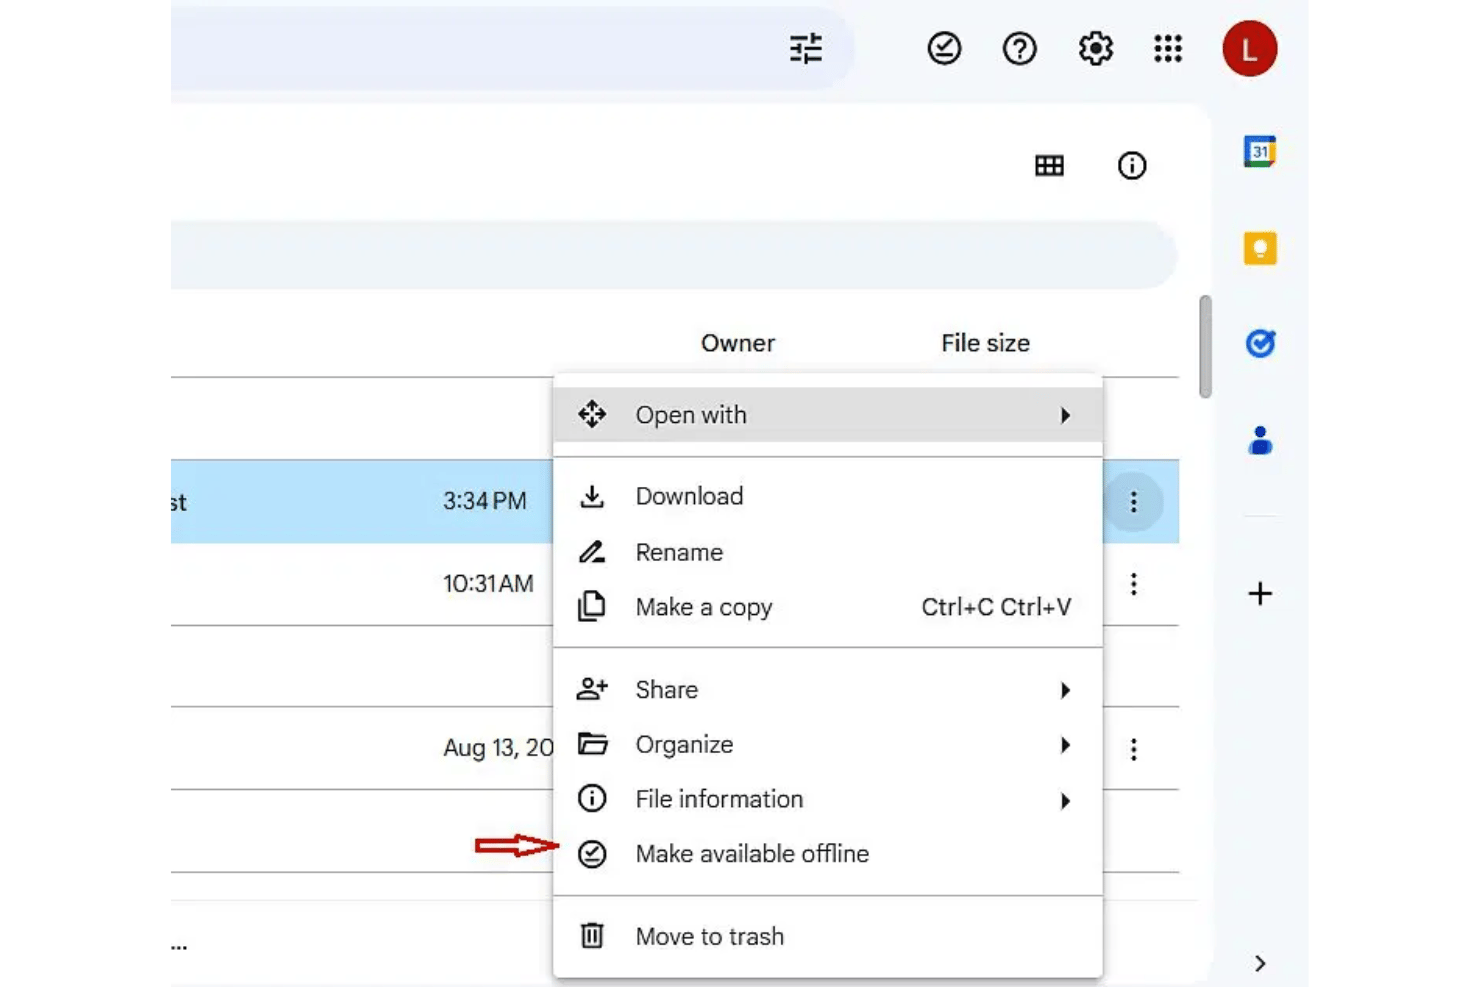Image resolution: width=1480 pixels, height=987 pixels.
Task: Expand the Share submenu arrow
Action: 1065,690
